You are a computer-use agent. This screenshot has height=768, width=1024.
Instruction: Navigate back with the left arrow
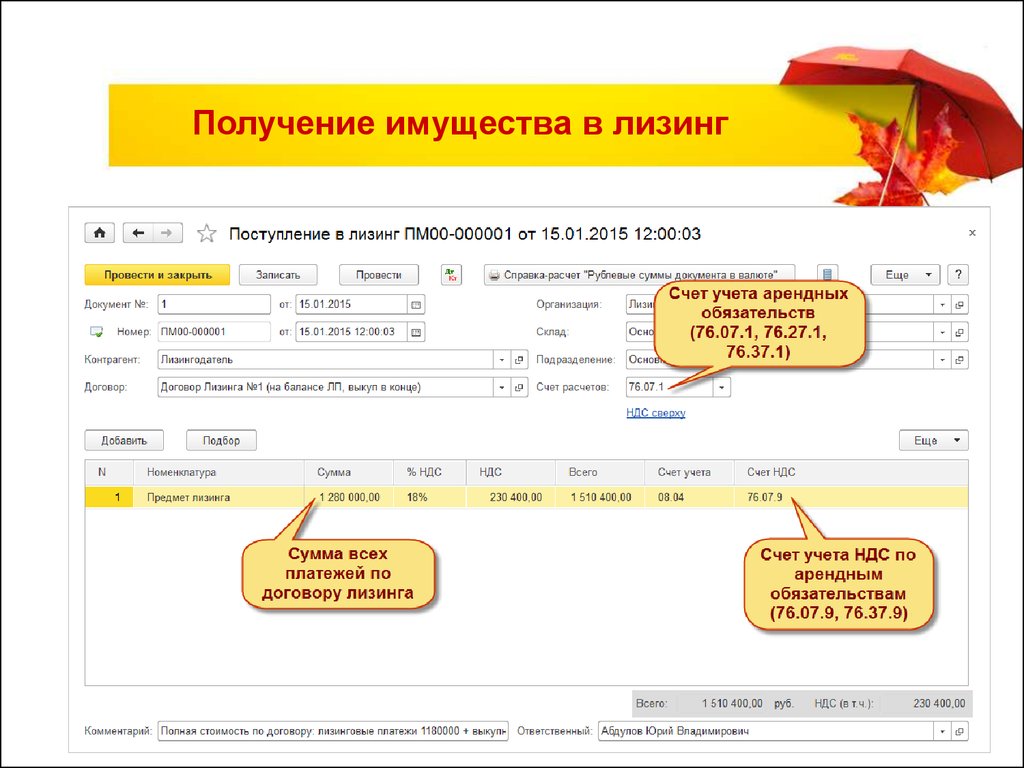tap(138, 233)
